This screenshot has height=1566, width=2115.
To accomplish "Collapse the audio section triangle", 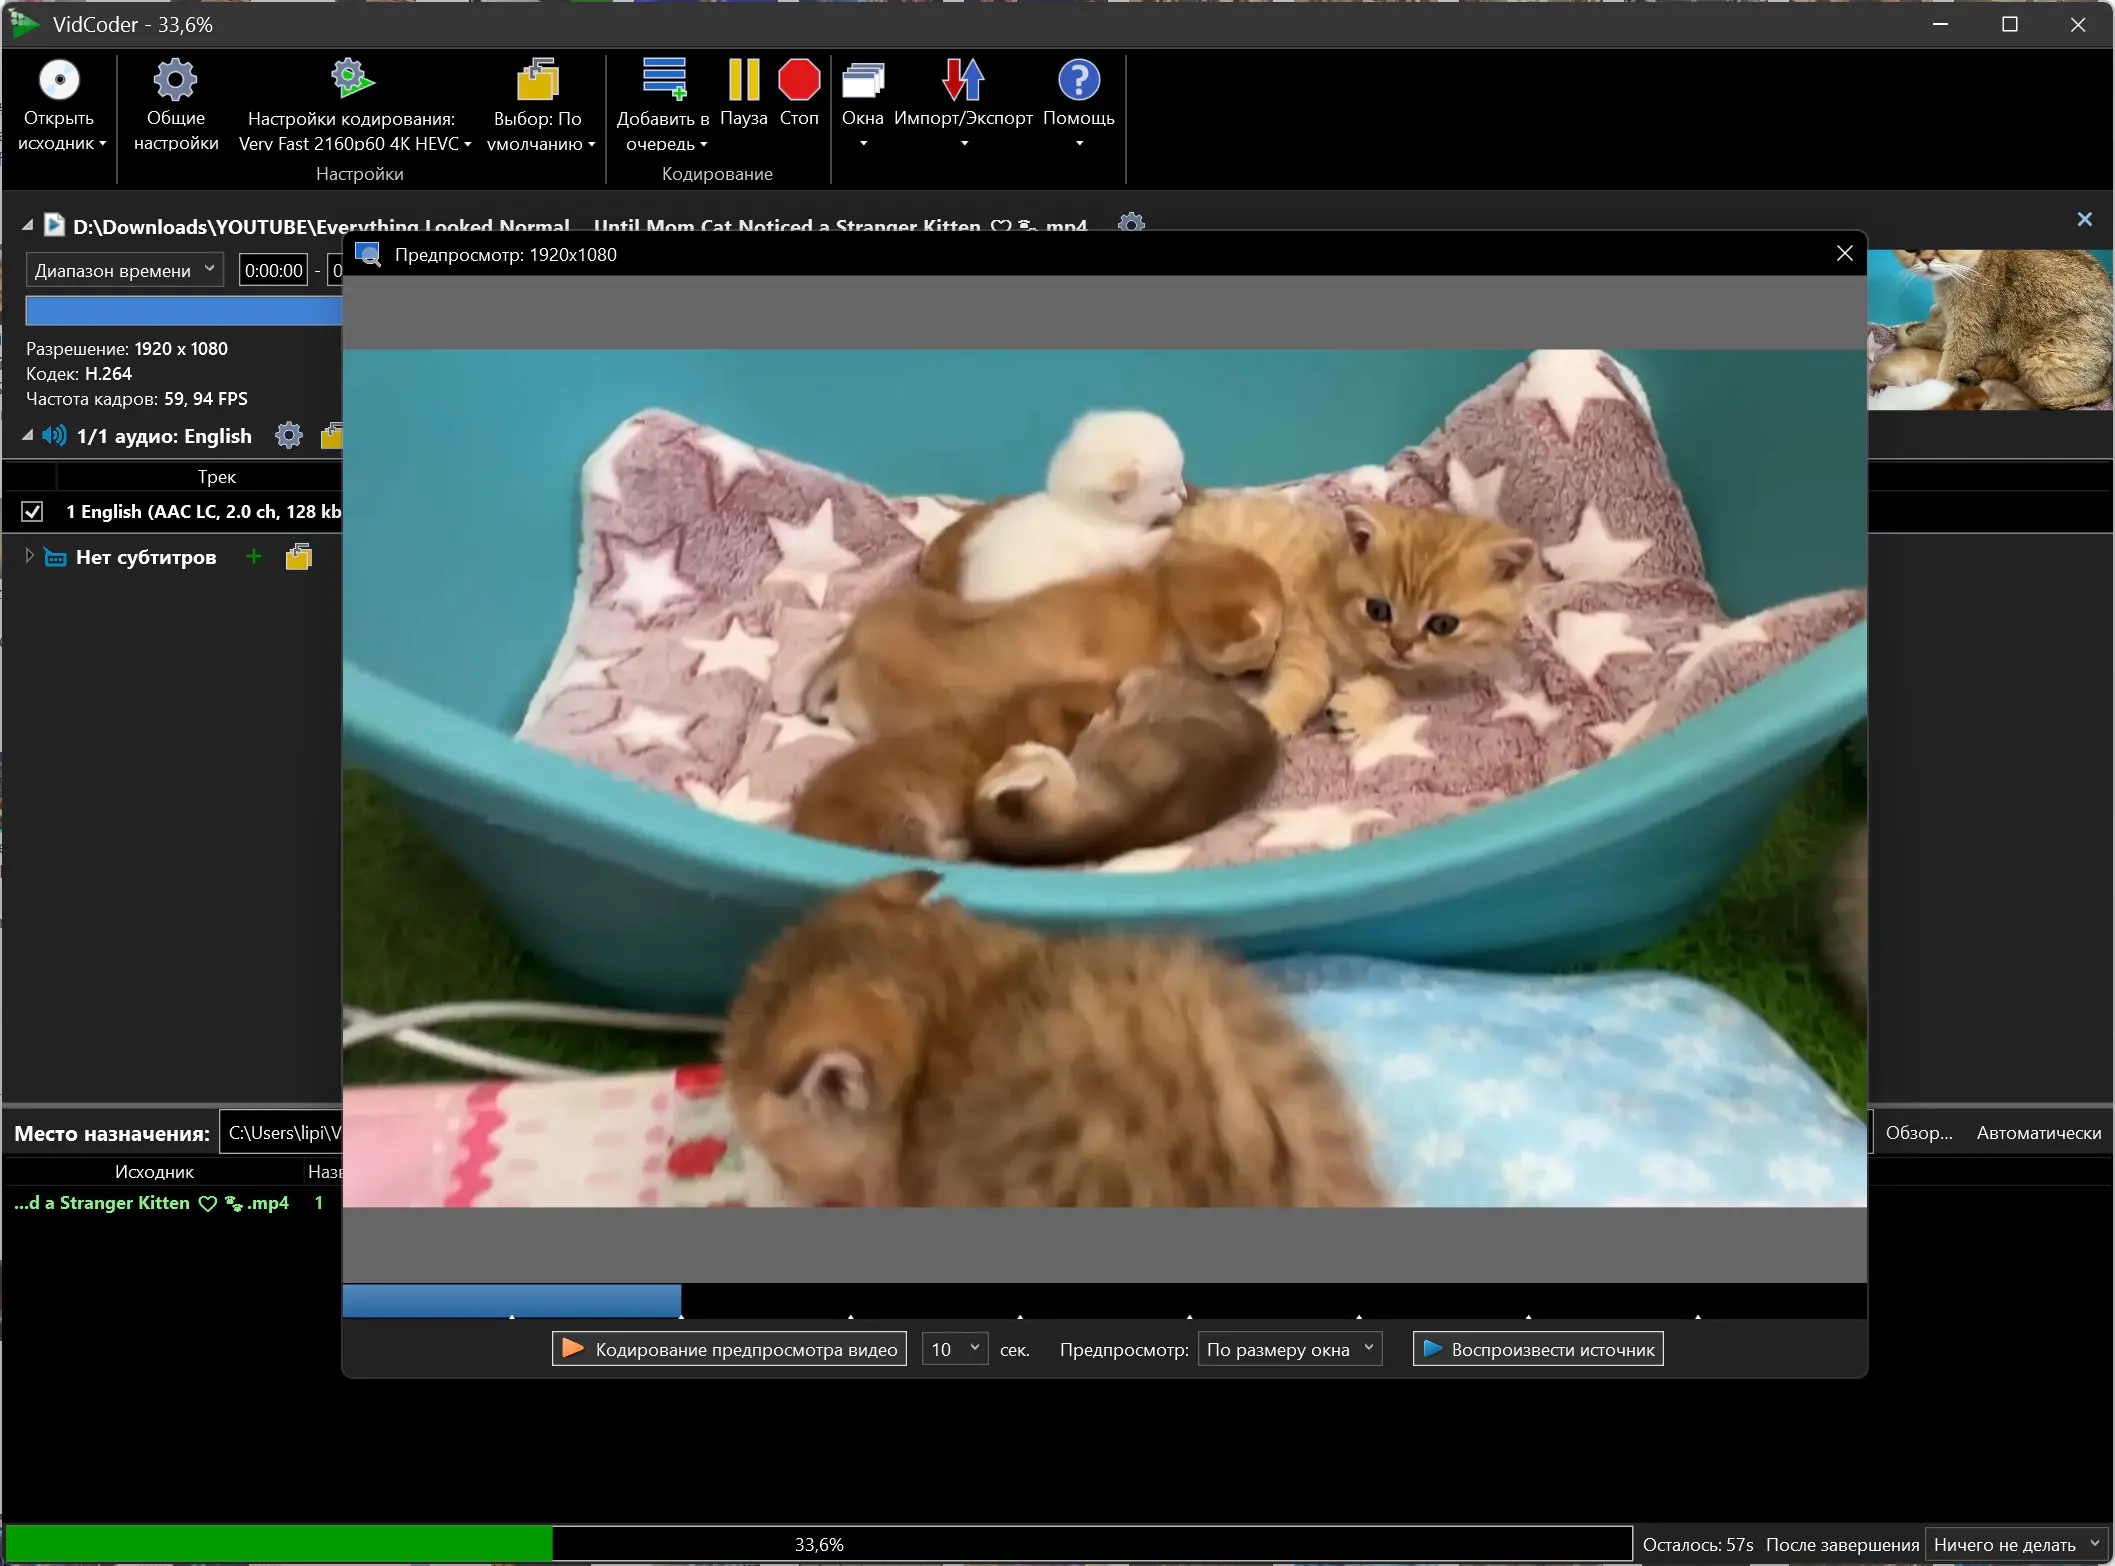I will (28, 436).
